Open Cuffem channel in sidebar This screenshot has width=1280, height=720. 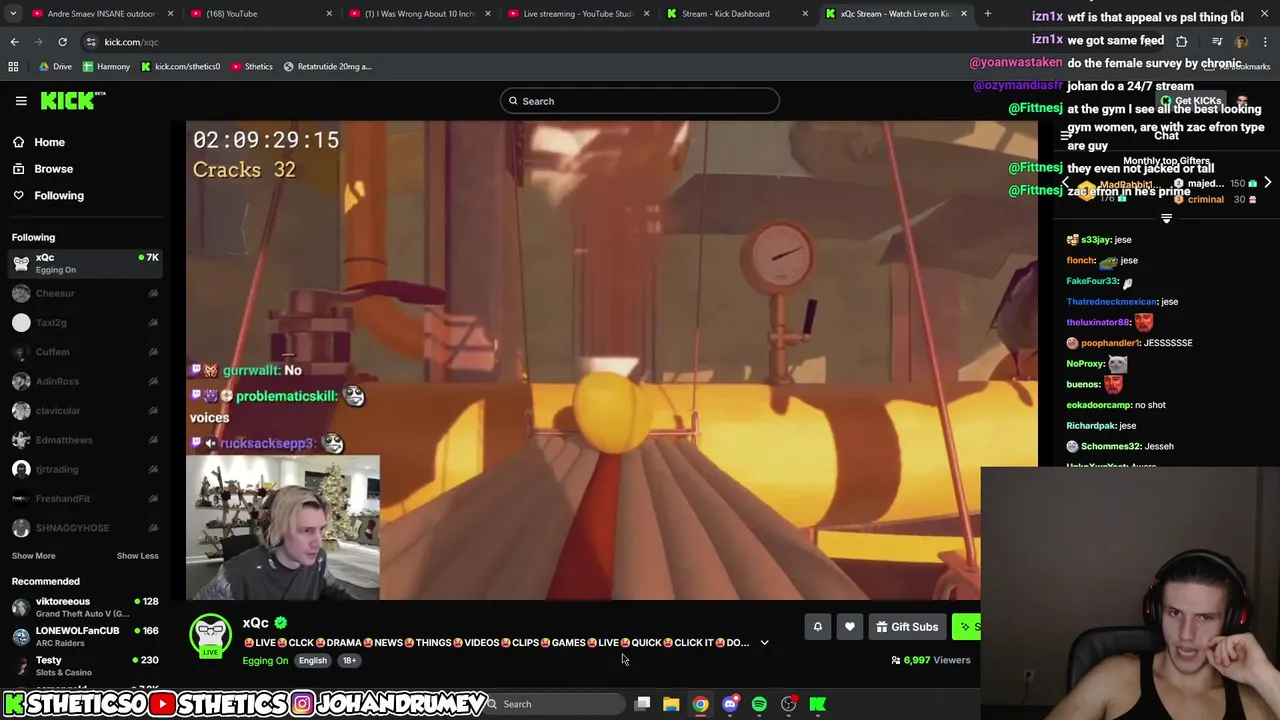click(x=85, y=352)
